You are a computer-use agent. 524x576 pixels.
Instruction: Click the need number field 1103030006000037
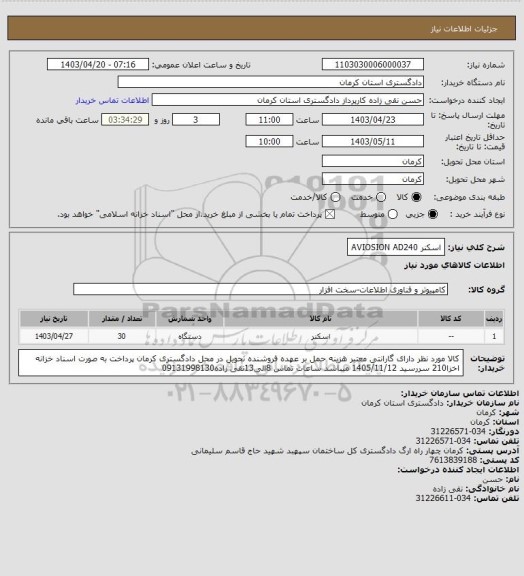pyautogui.click(x=373, y=64)
